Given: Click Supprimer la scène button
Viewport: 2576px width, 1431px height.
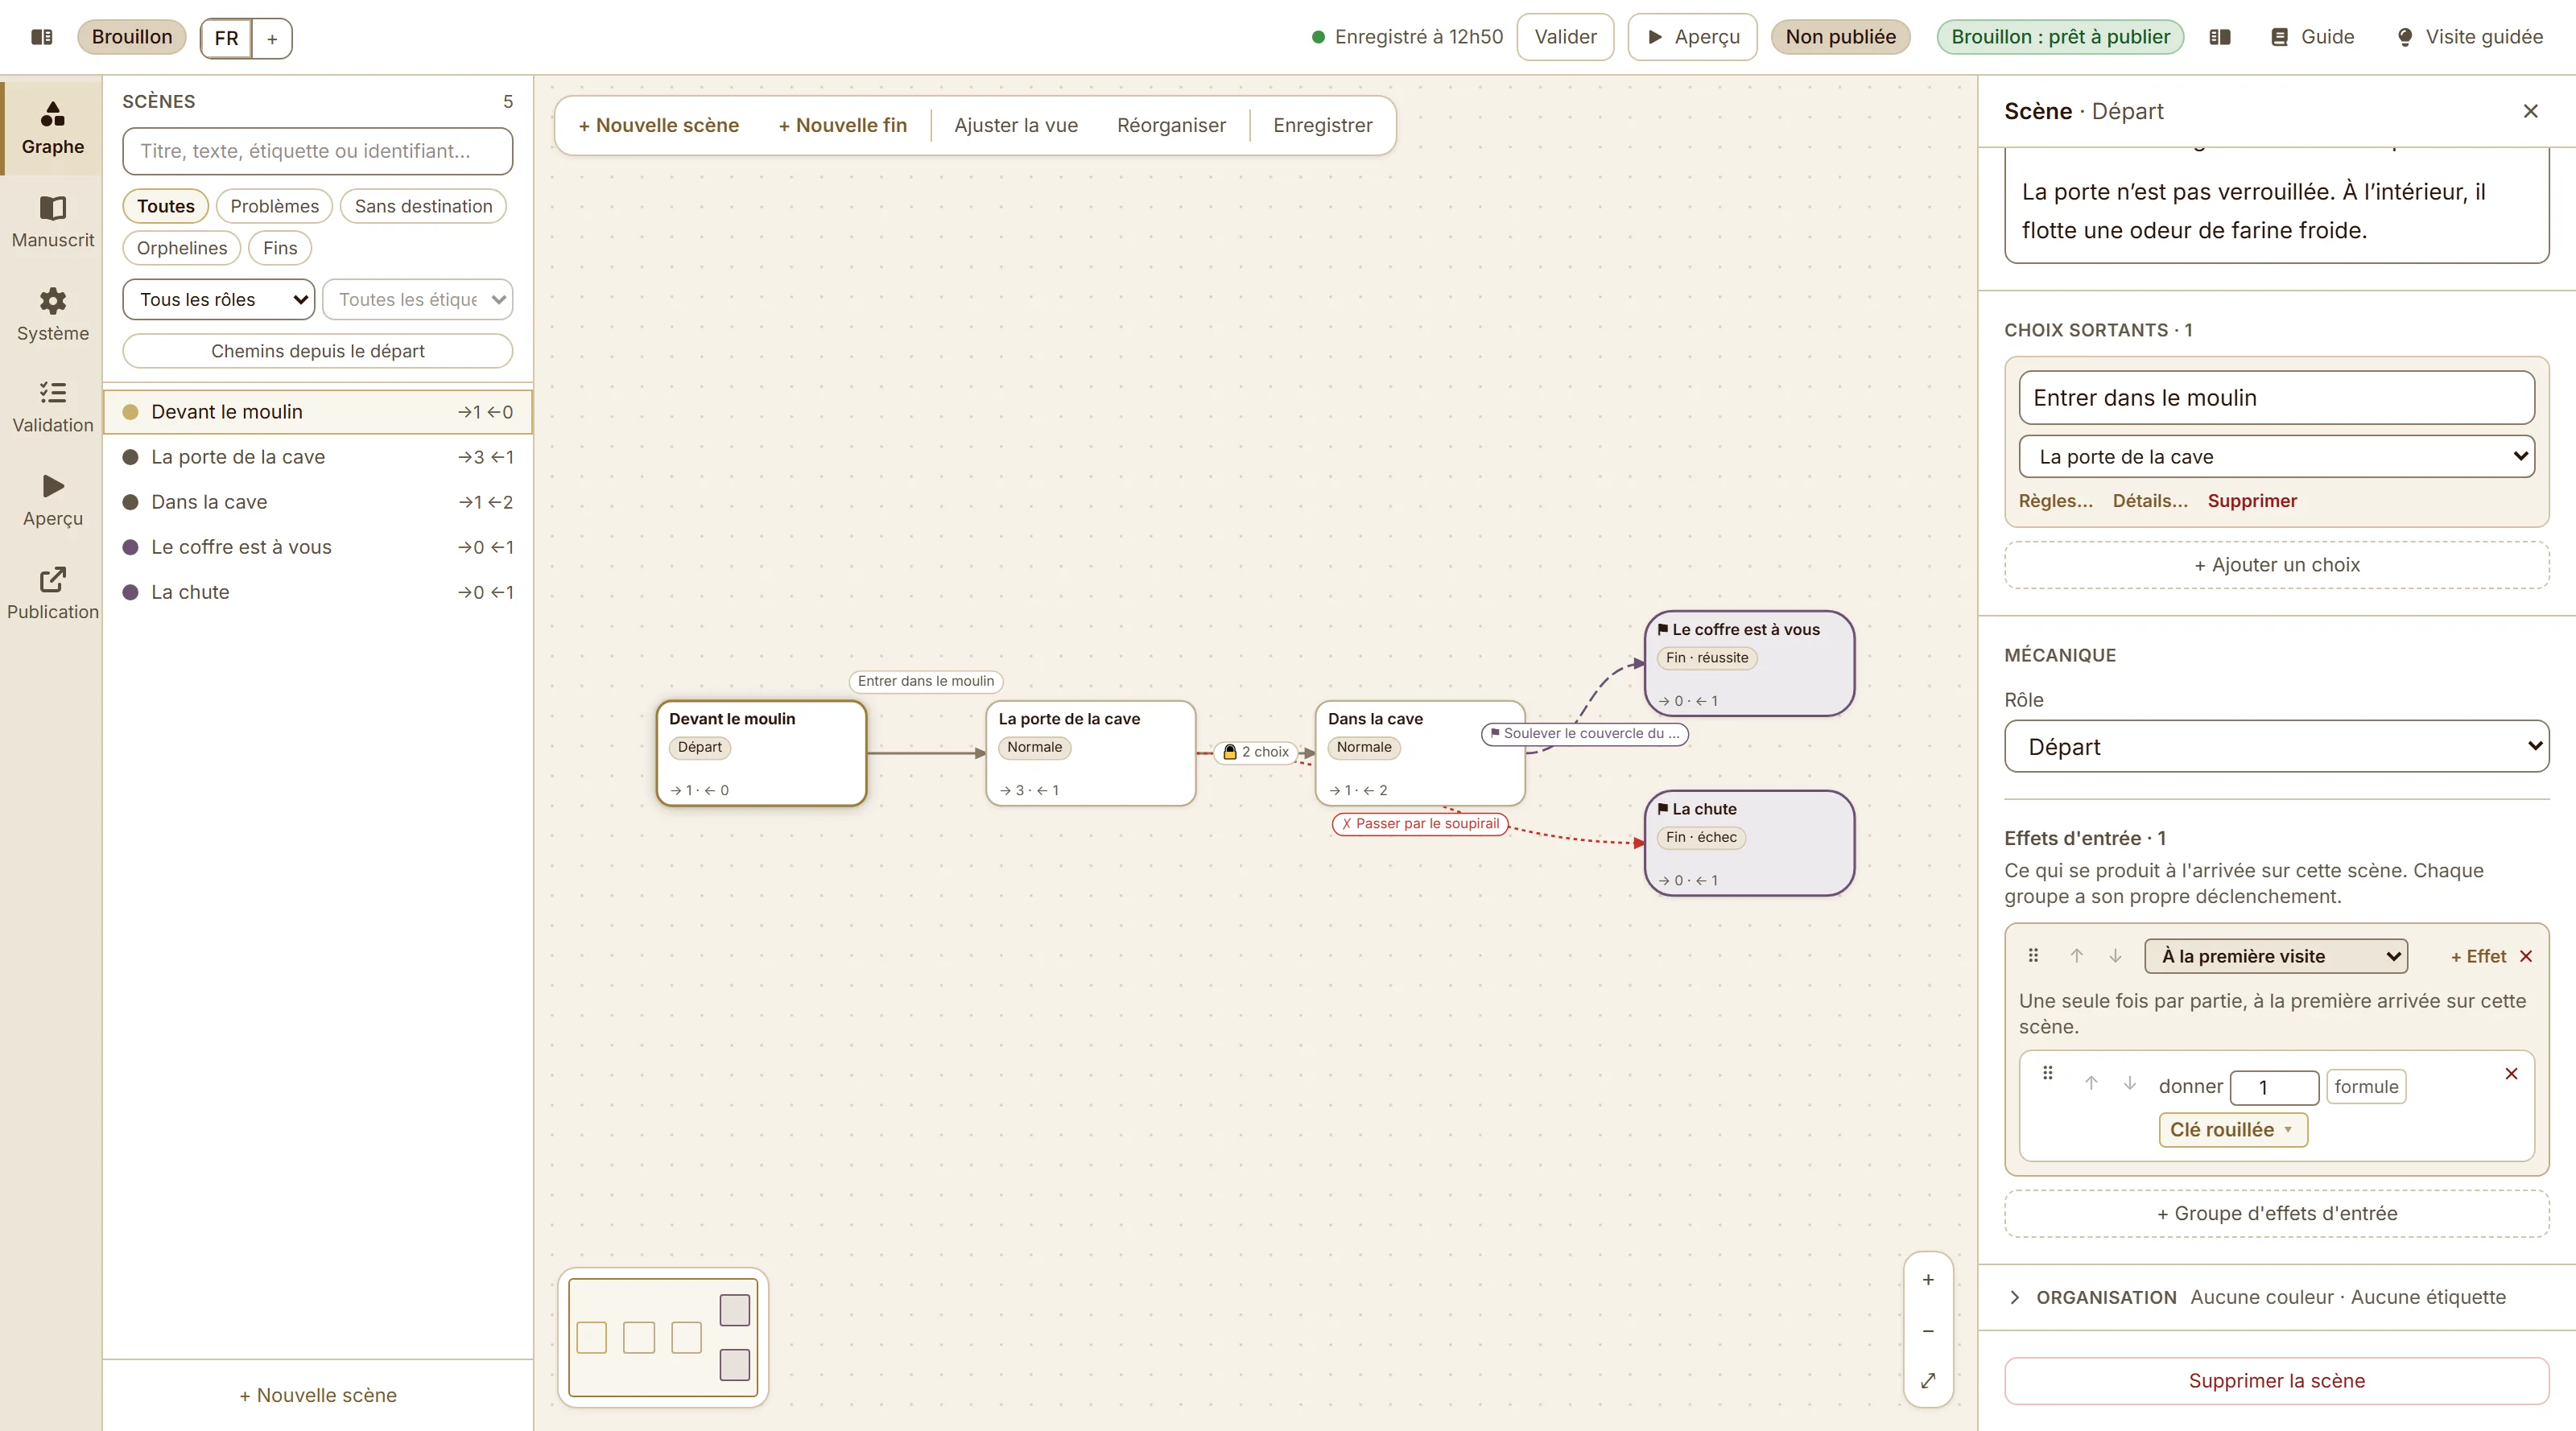Looking at the screenshot, I should click(2276, 1381).
